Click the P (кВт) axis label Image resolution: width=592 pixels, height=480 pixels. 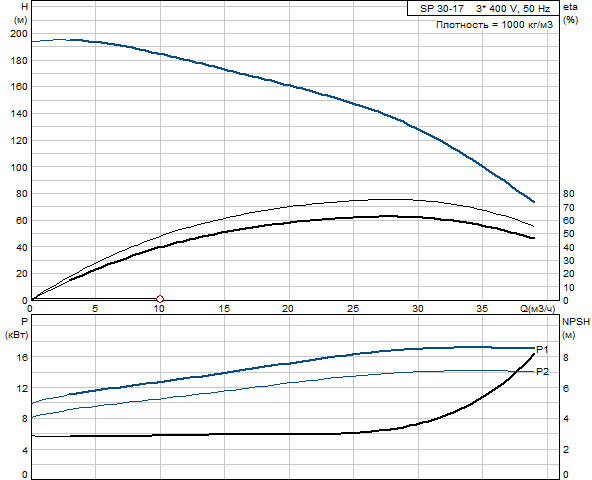click(17, 328)
